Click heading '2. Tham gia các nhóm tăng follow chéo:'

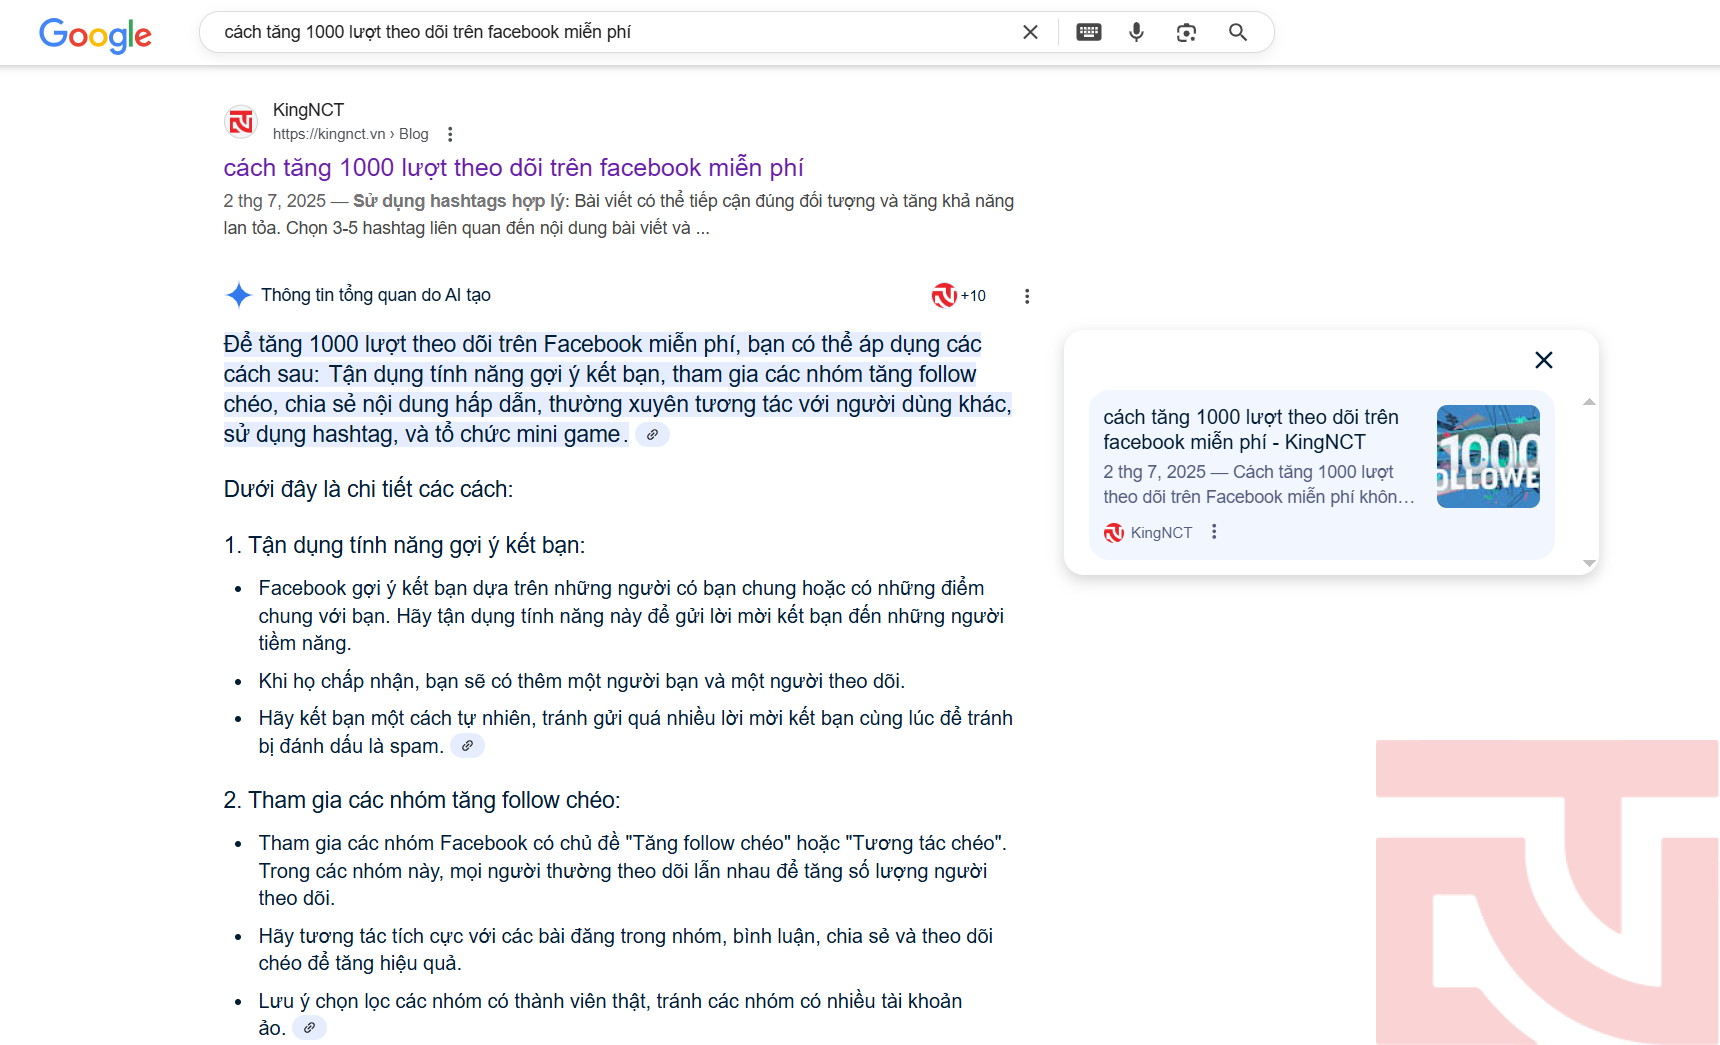tap(422, 800)
